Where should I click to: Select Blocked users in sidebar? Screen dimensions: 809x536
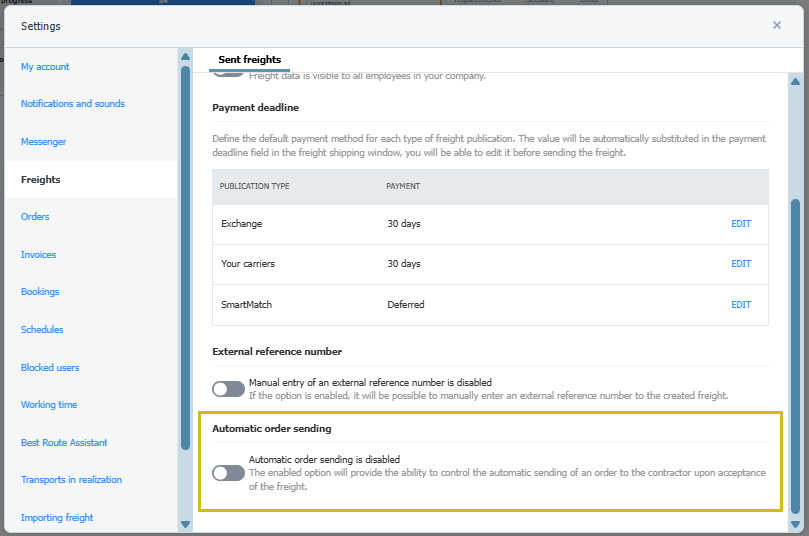tap(50, 368)
